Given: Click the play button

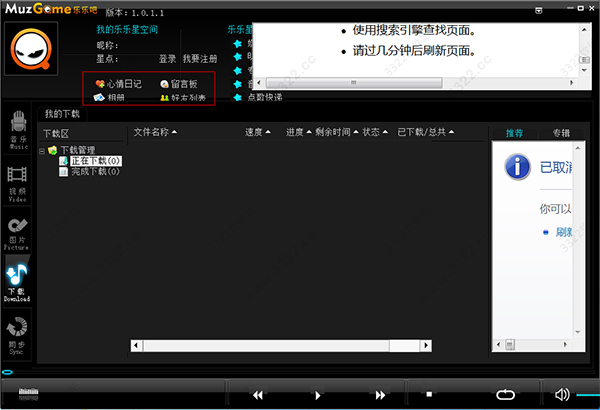Looking at the screenshot, I should [318, 395].
